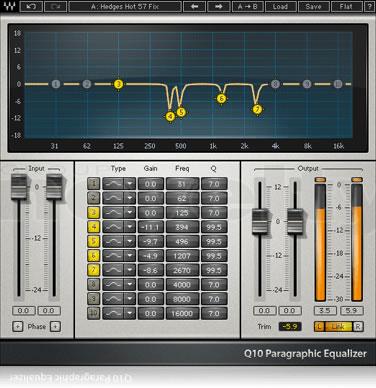Viewport: 376px width, 388px height.
Task: Select band 4 node on EQ graph
Action: pos(170,116)
